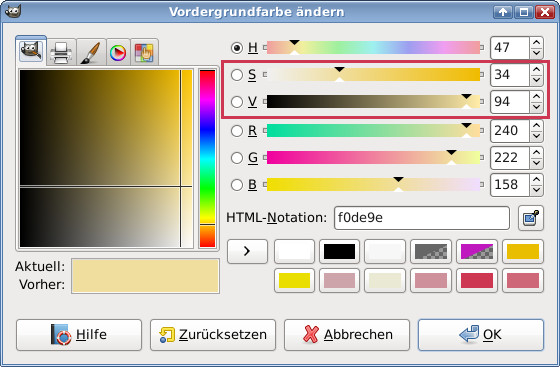Expand the color history arrow button
Image resolution: width=560 pixels, height=367 pixels.
(247, 251)
